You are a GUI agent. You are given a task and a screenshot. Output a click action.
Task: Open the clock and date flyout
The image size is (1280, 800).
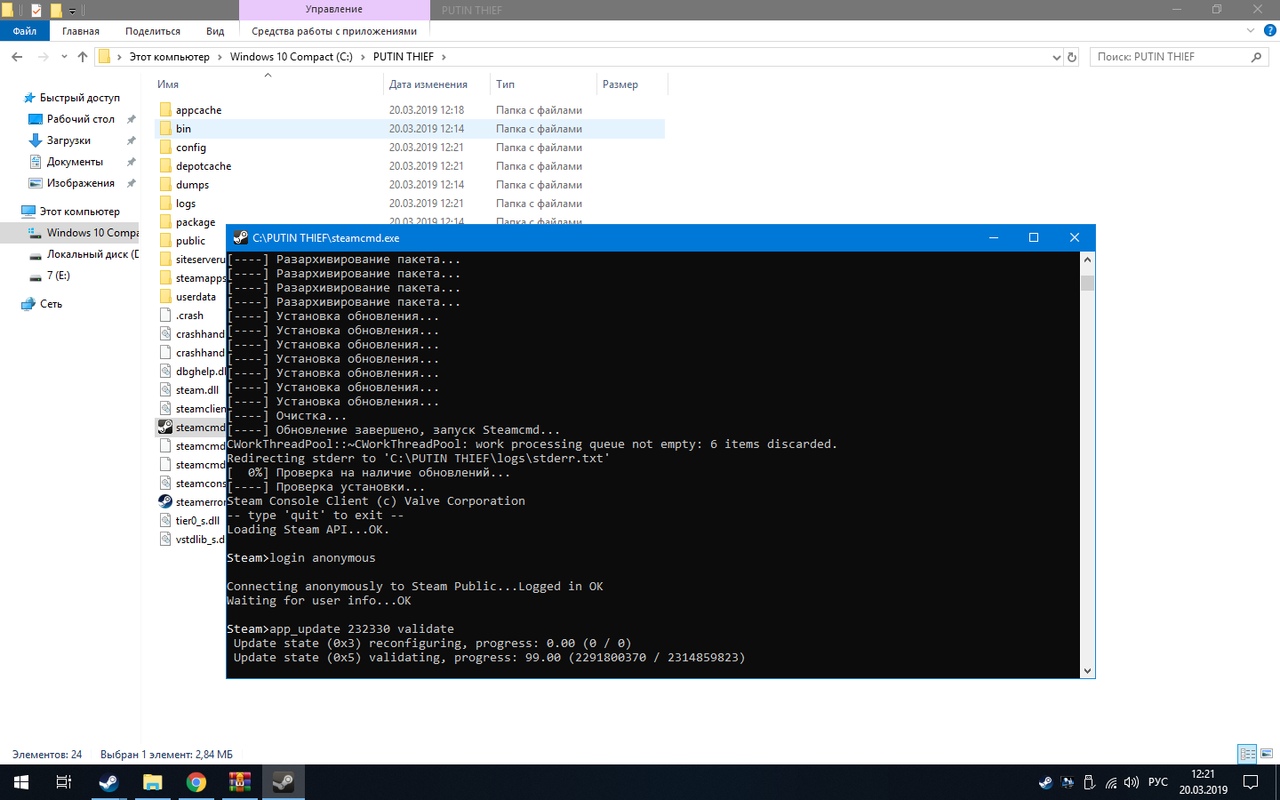1205,782
